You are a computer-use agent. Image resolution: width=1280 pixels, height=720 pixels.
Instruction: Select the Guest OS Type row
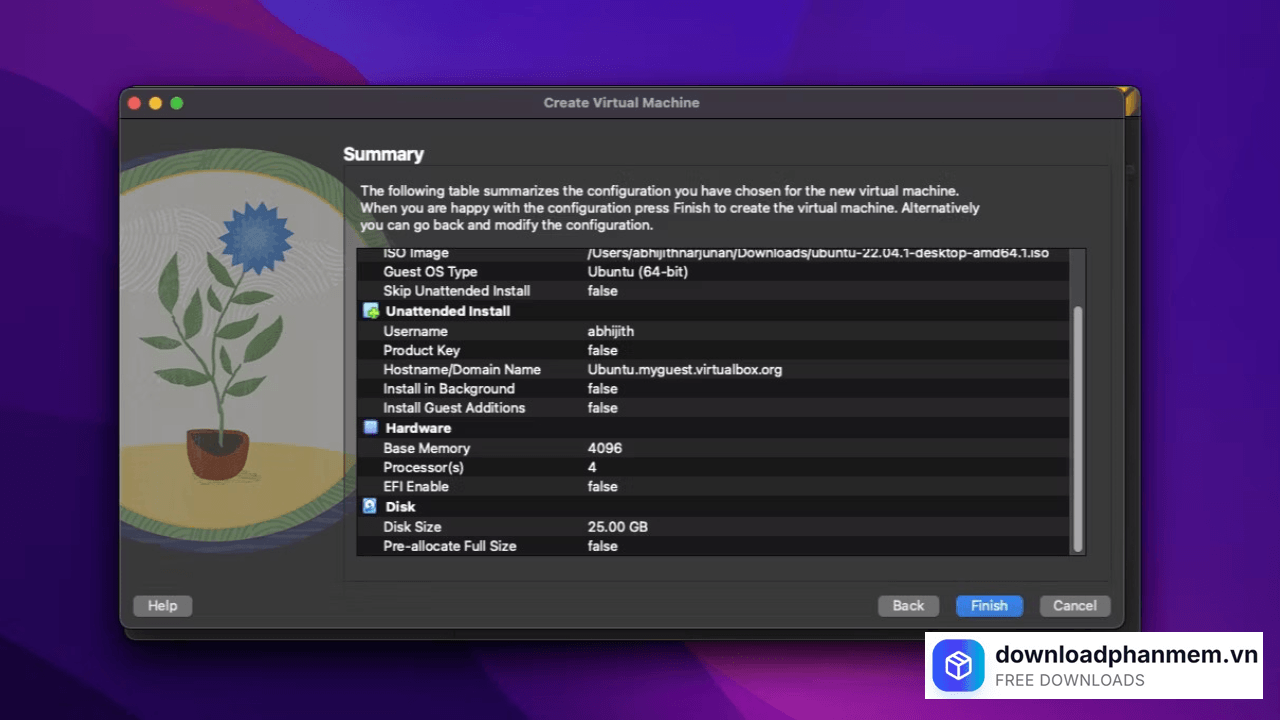(600, 271)
